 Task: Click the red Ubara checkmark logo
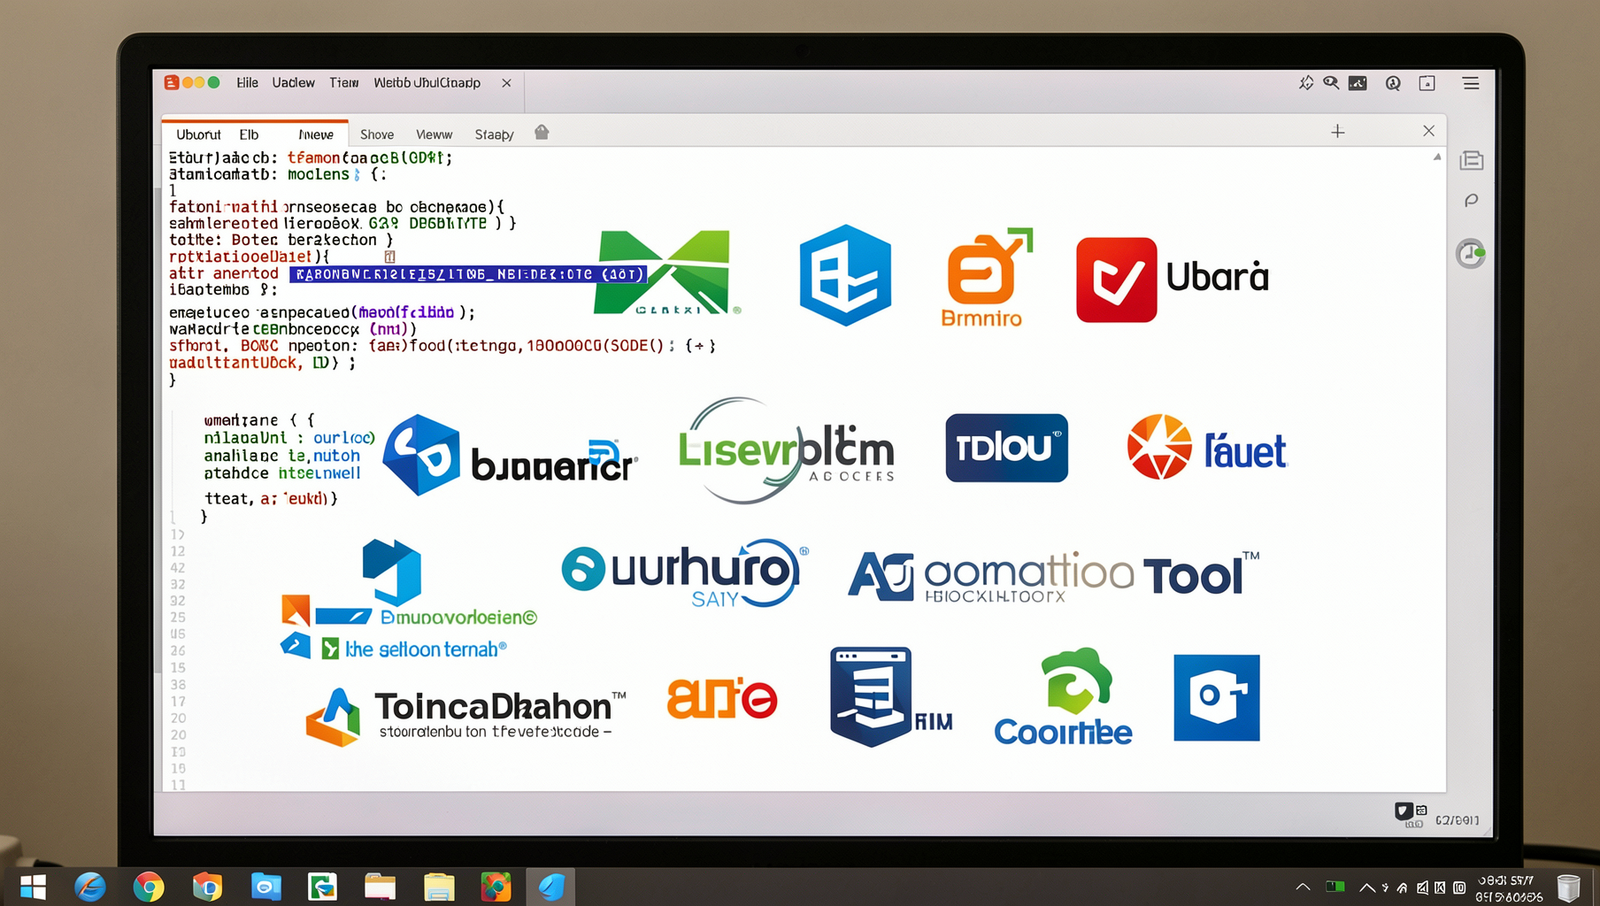pos(1116,279)
